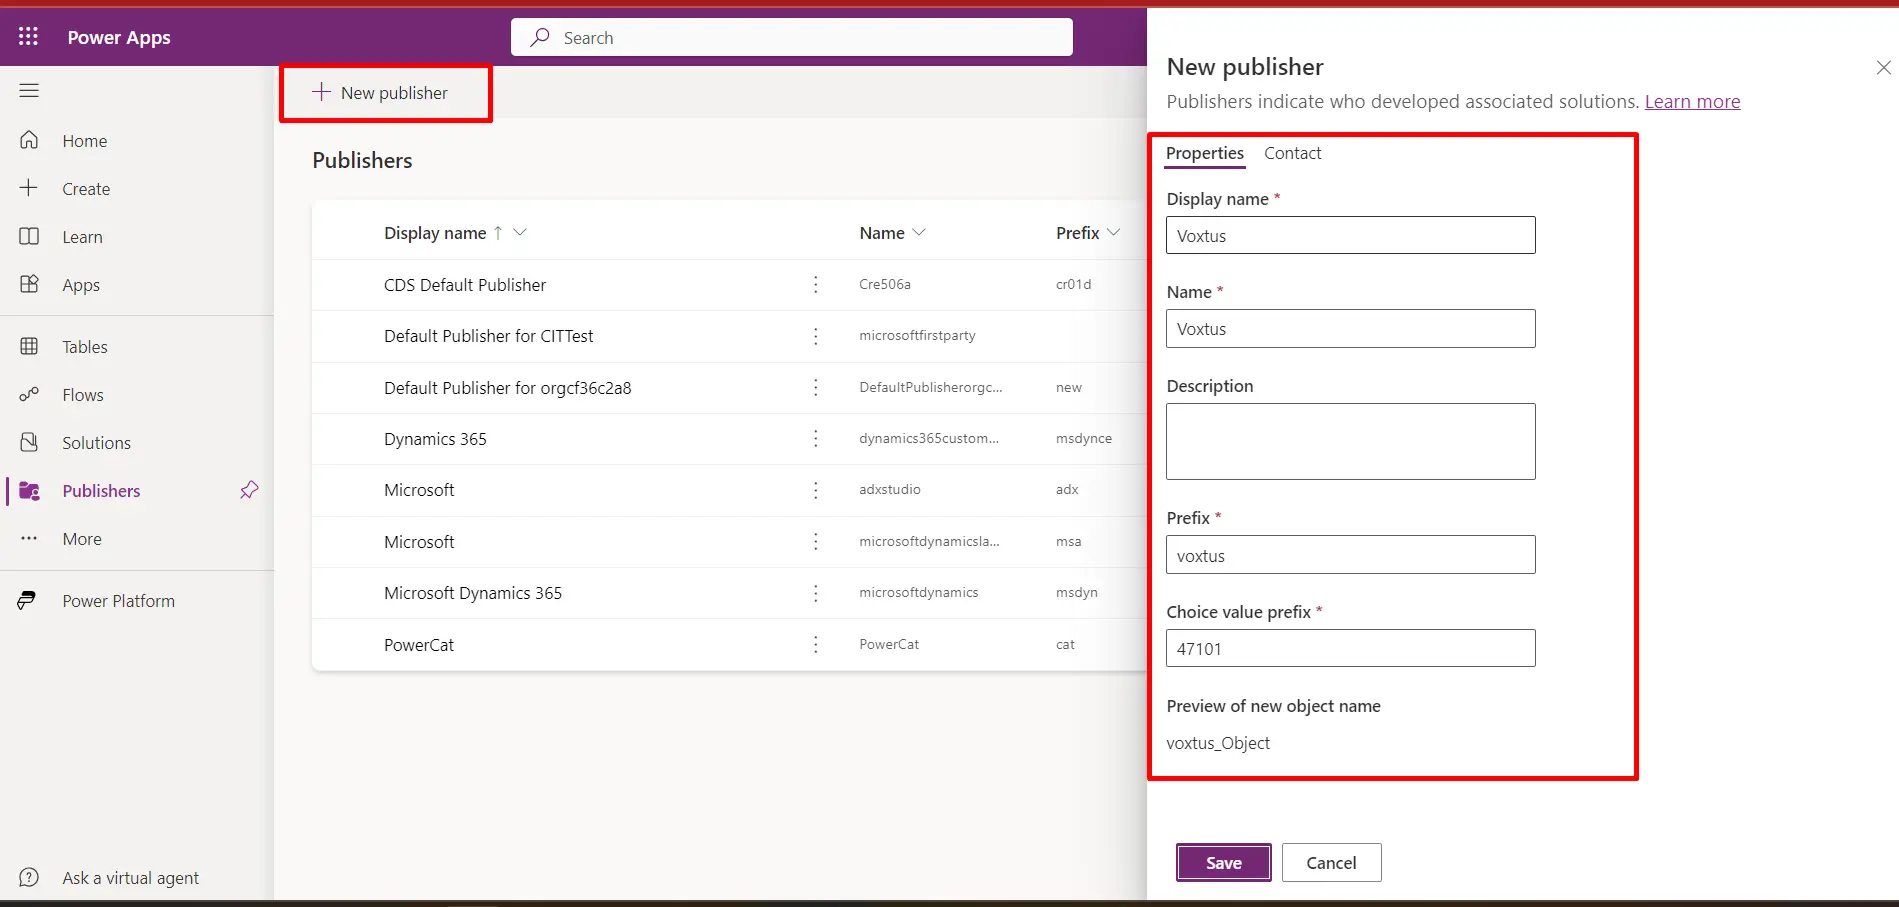
Task: Click the Solutions icon in sidebar
Action: (x=29, y=442)
